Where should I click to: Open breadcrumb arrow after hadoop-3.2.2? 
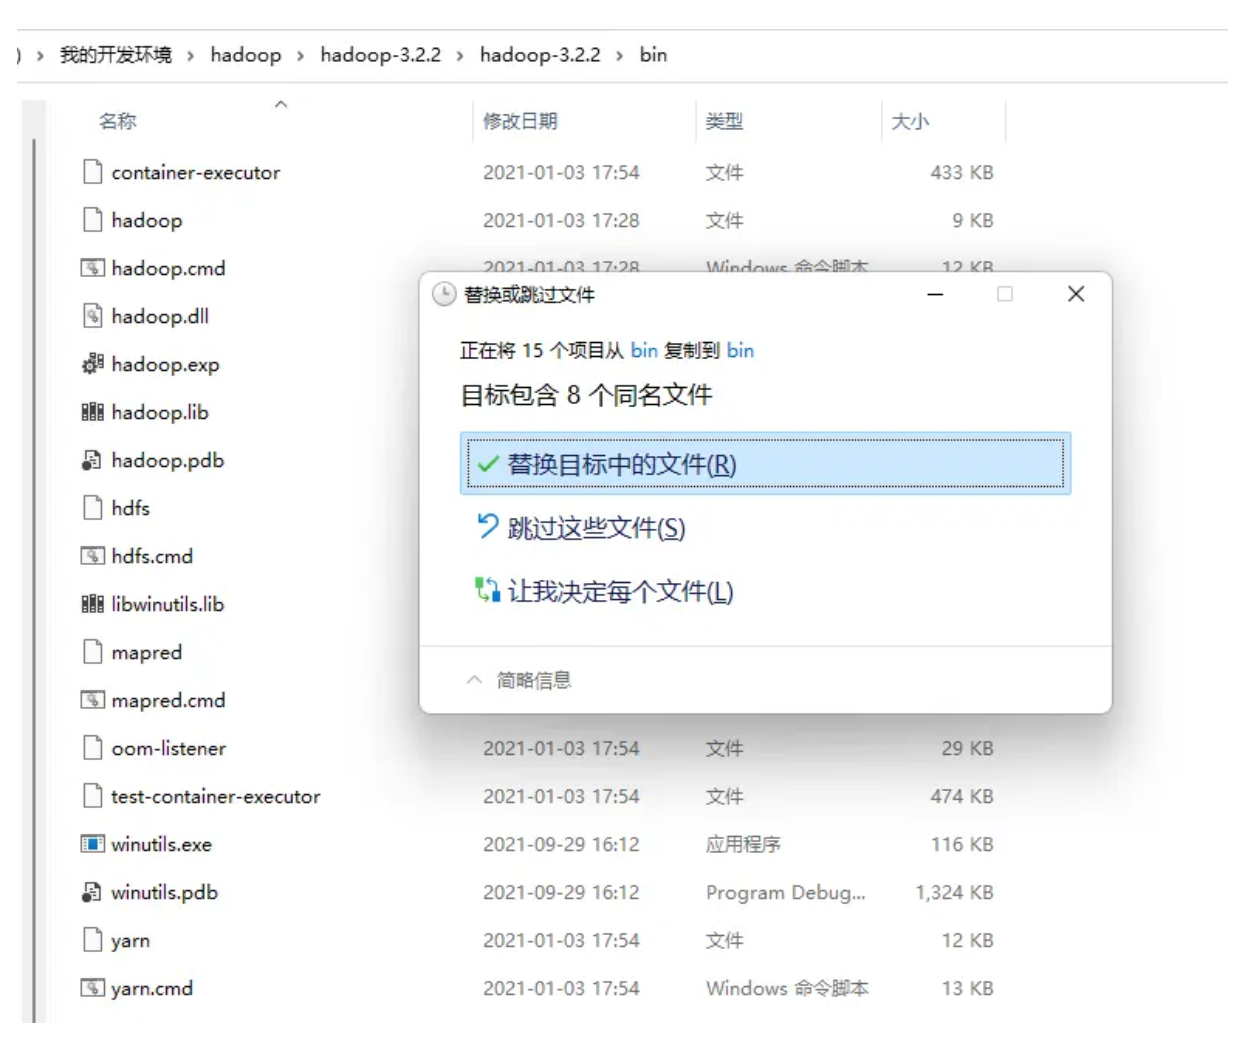coord(460,55)
